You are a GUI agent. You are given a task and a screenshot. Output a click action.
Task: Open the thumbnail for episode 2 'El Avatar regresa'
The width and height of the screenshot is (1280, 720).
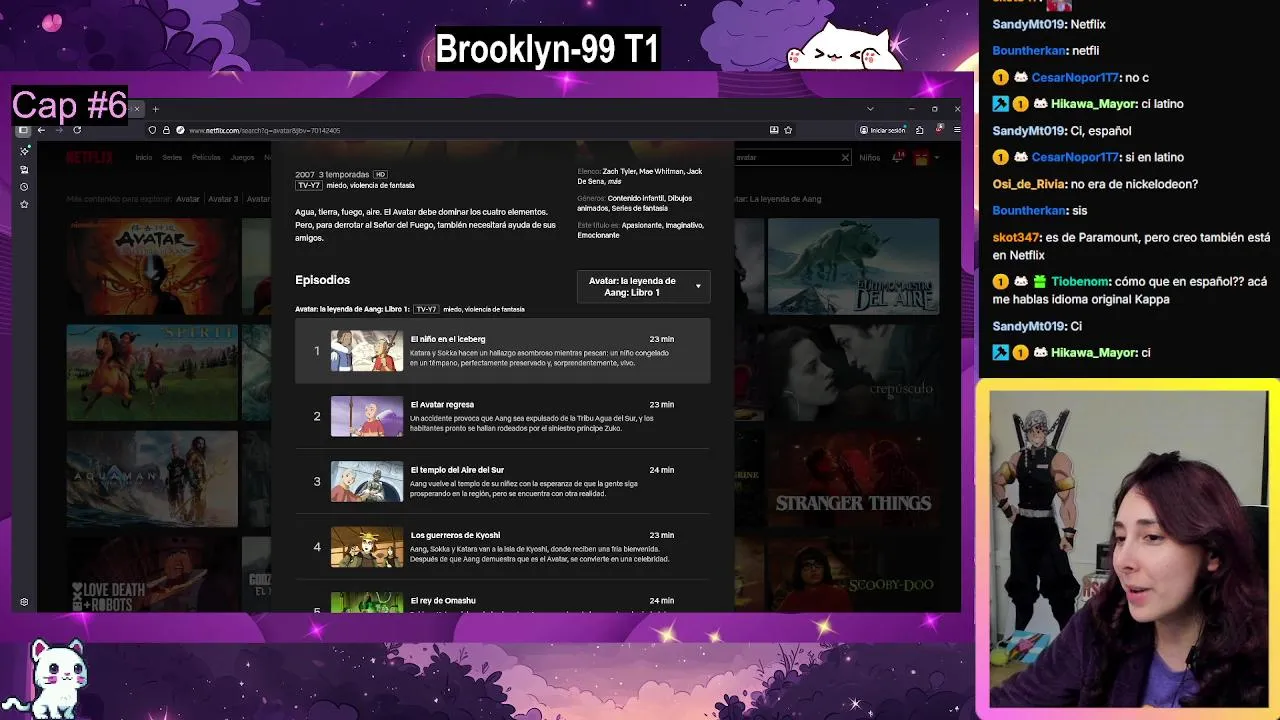point(367,416)
